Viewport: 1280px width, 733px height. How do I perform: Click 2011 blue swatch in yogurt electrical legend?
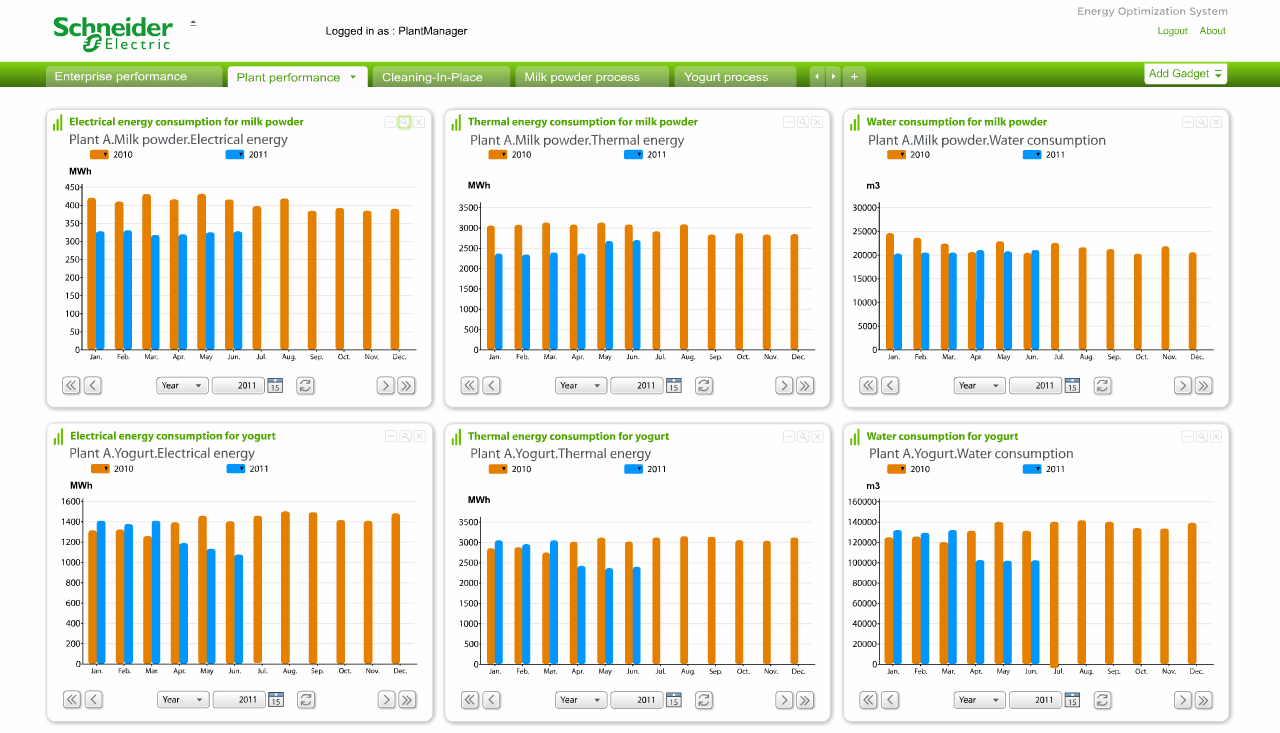[x=235, y=469]
